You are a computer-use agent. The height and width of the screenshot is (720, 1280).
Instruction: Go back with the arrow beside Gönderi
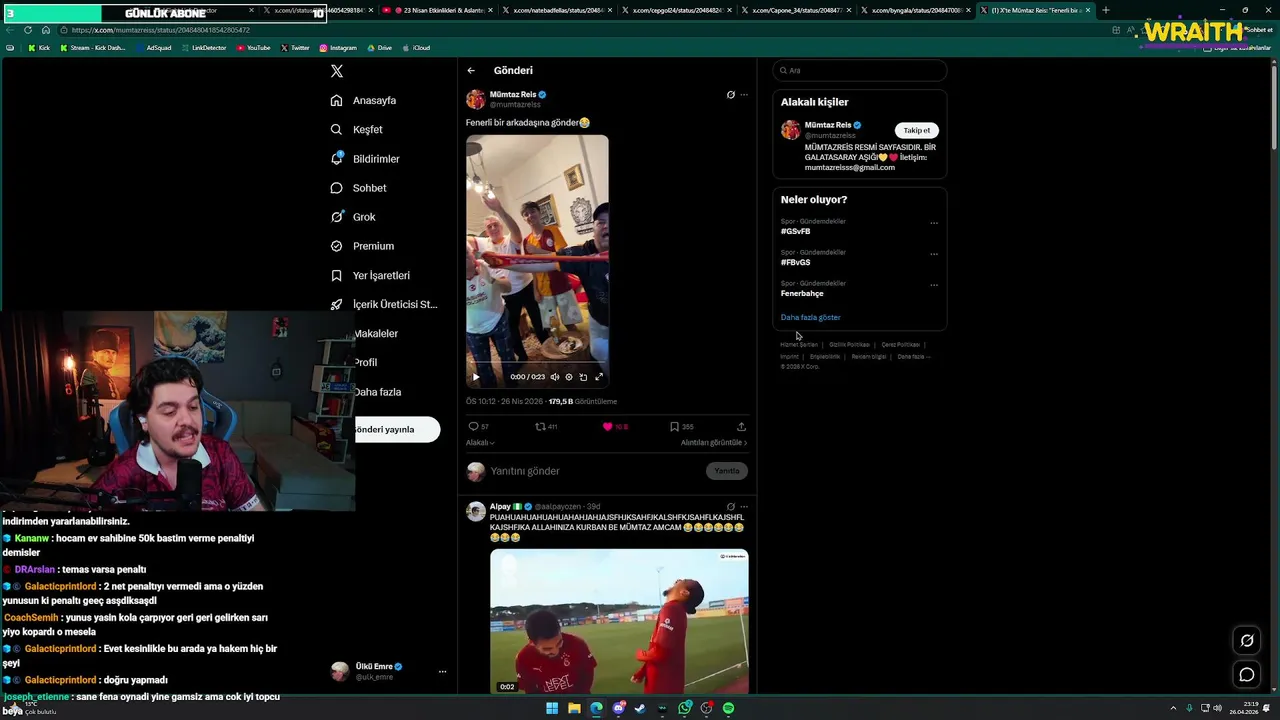(x=471, y=70)
